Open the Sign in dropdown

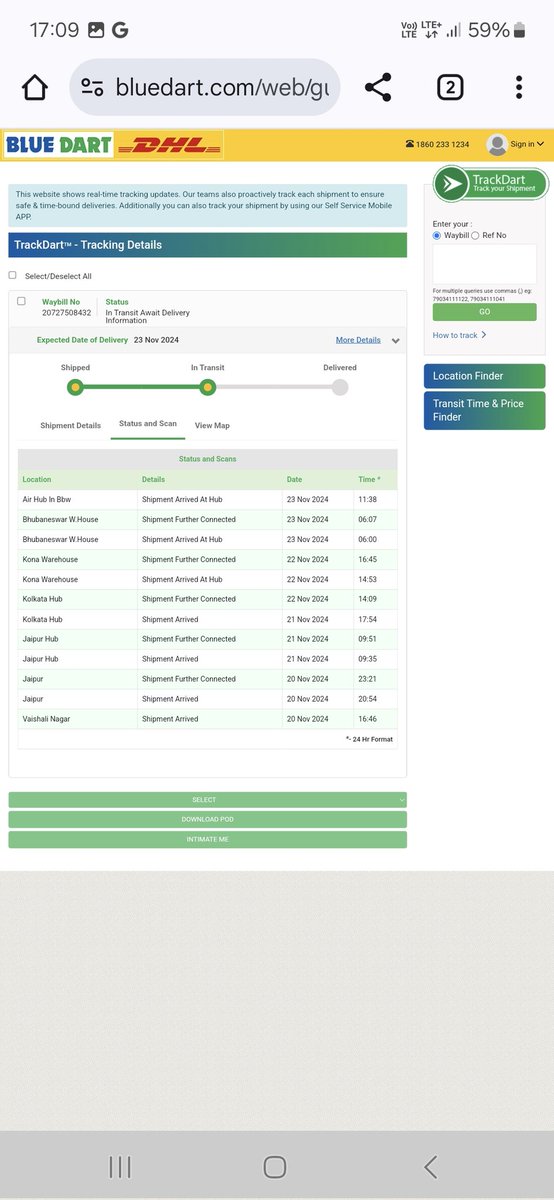pyautogui.click(x=527, y=145)
